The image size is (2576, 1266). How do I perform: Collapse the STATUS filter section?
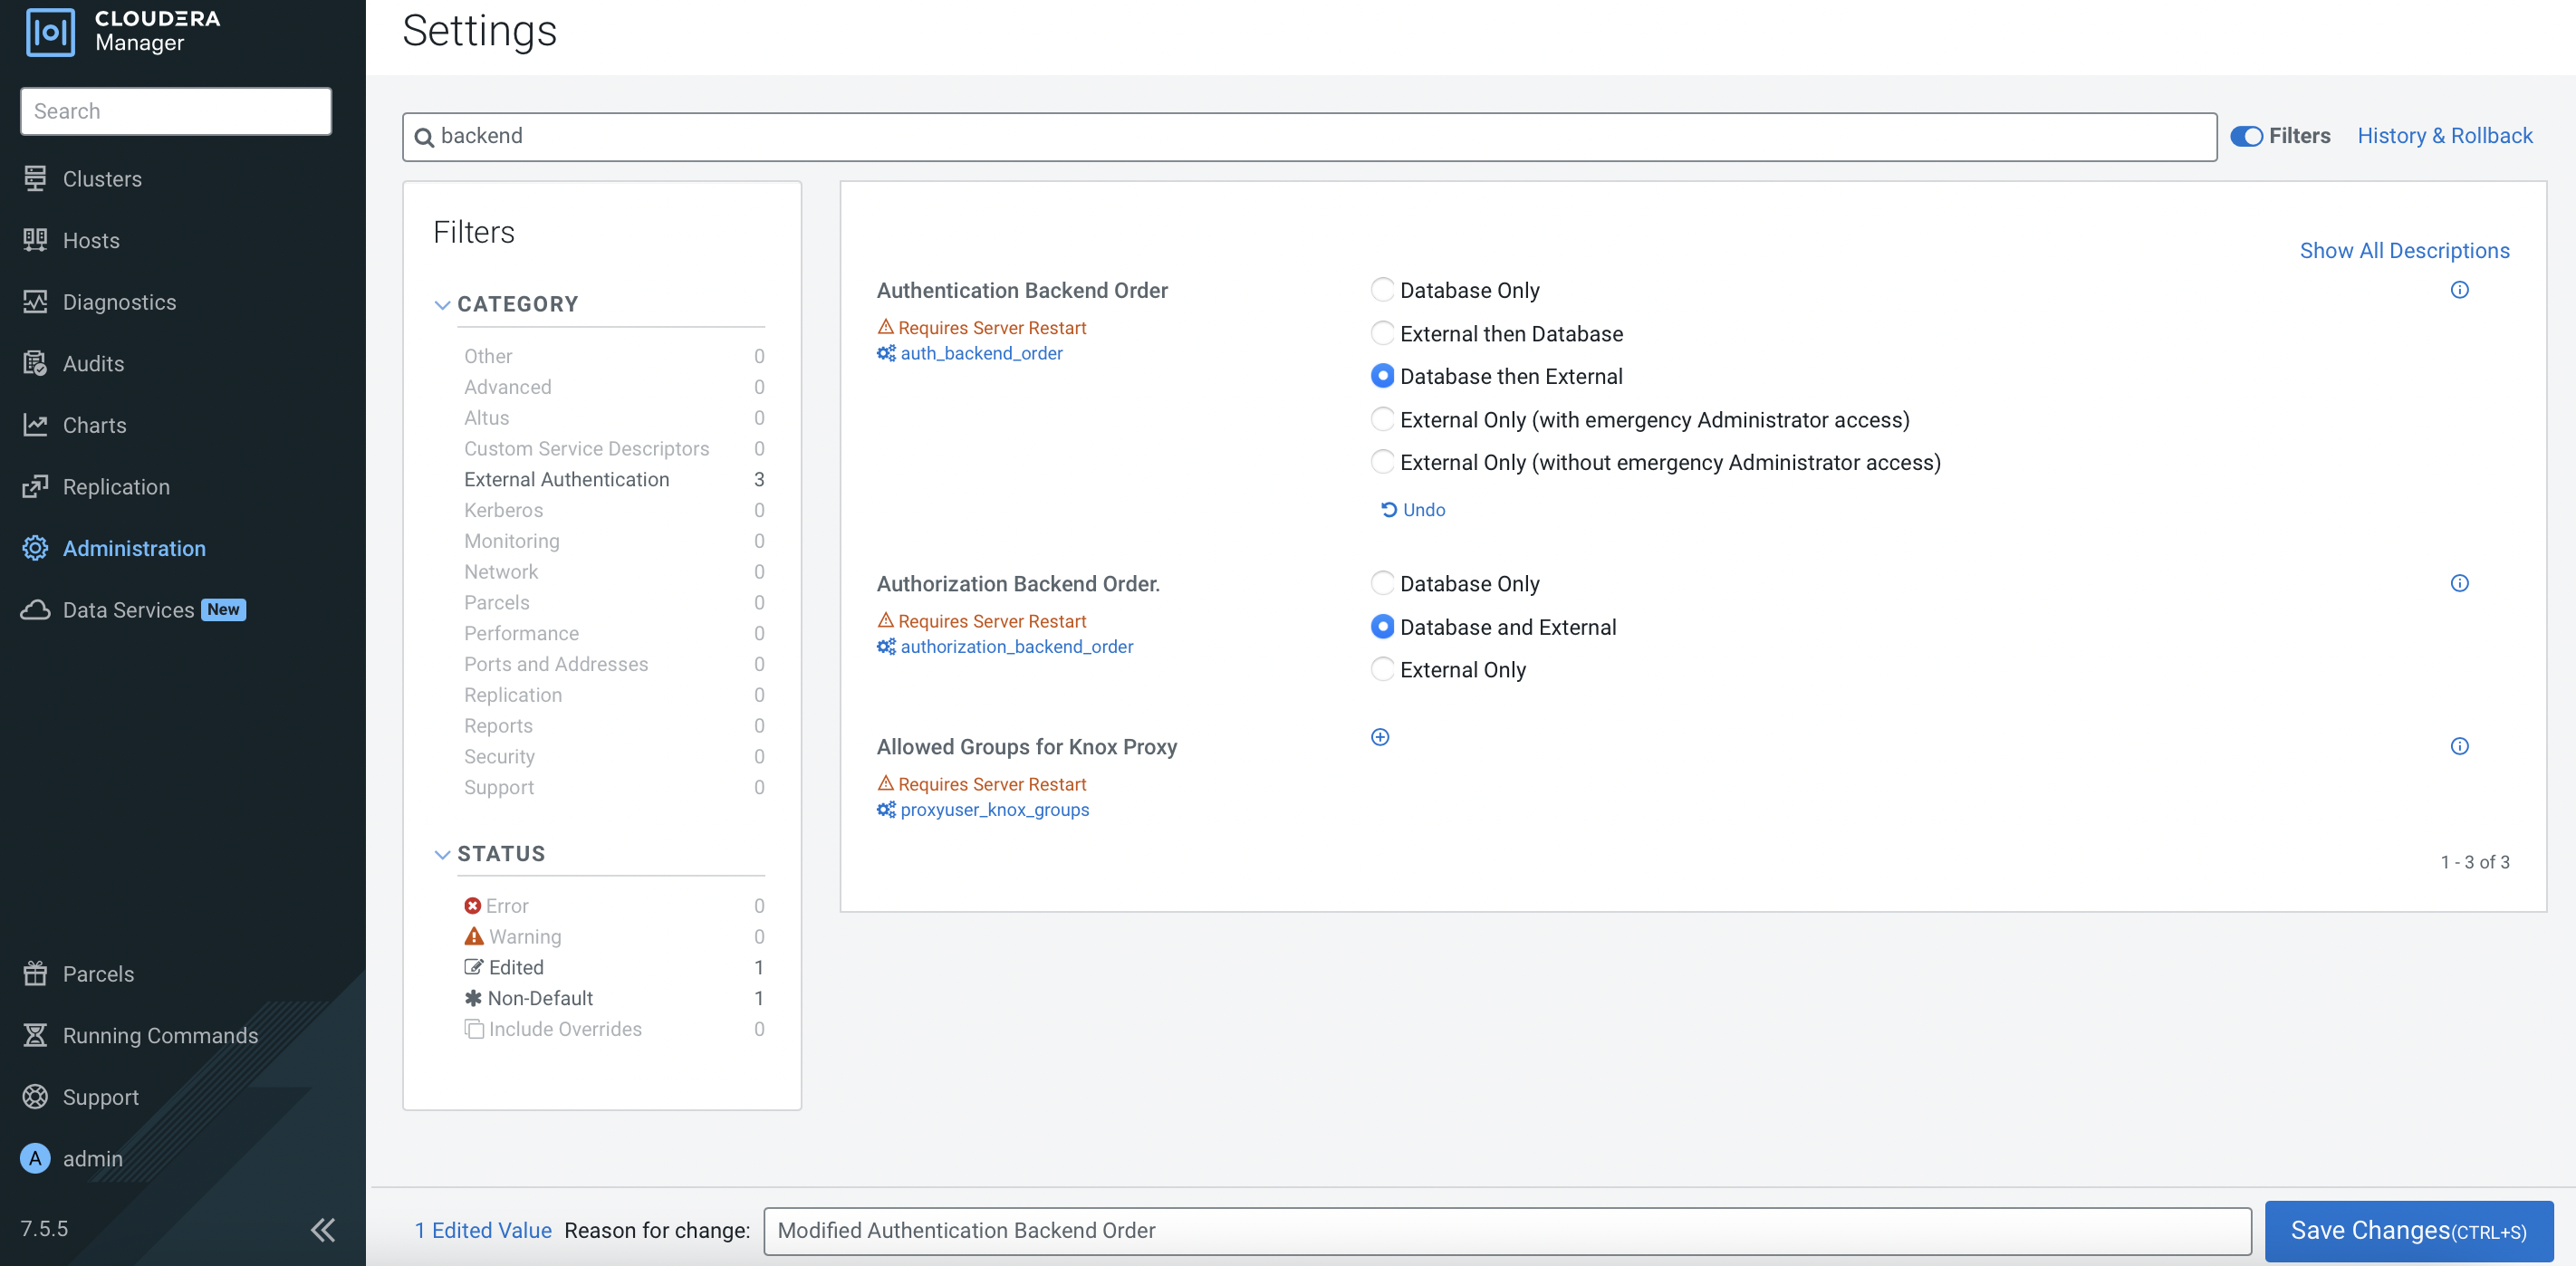click(442, 854)
